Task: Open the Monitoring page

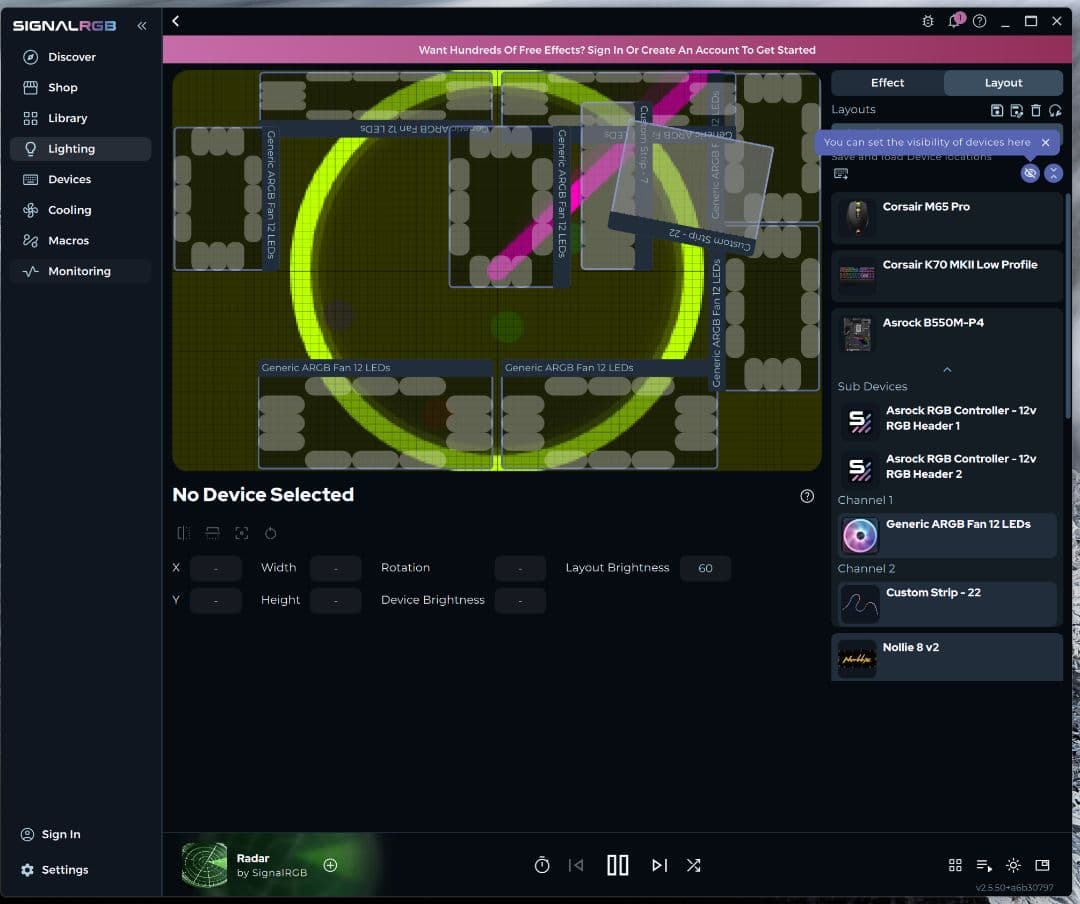Action: 80,271
